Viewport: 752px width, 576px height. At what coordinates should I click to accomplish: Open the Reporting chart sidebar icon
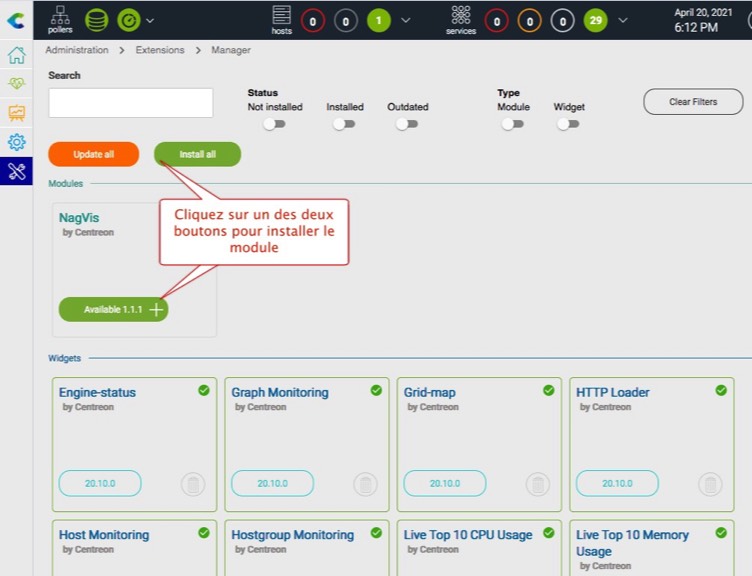click(16, 113)
